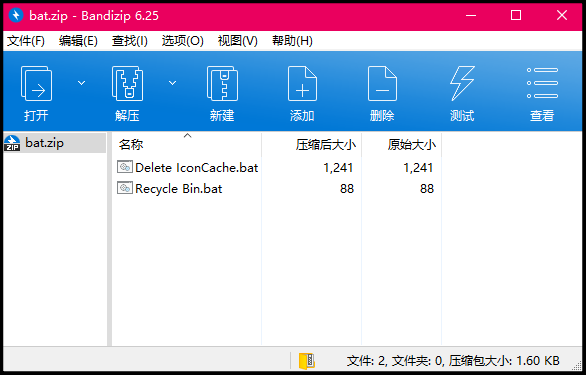Open the 编辑(E) menu
586x375 pixels.
coord(78,41)
